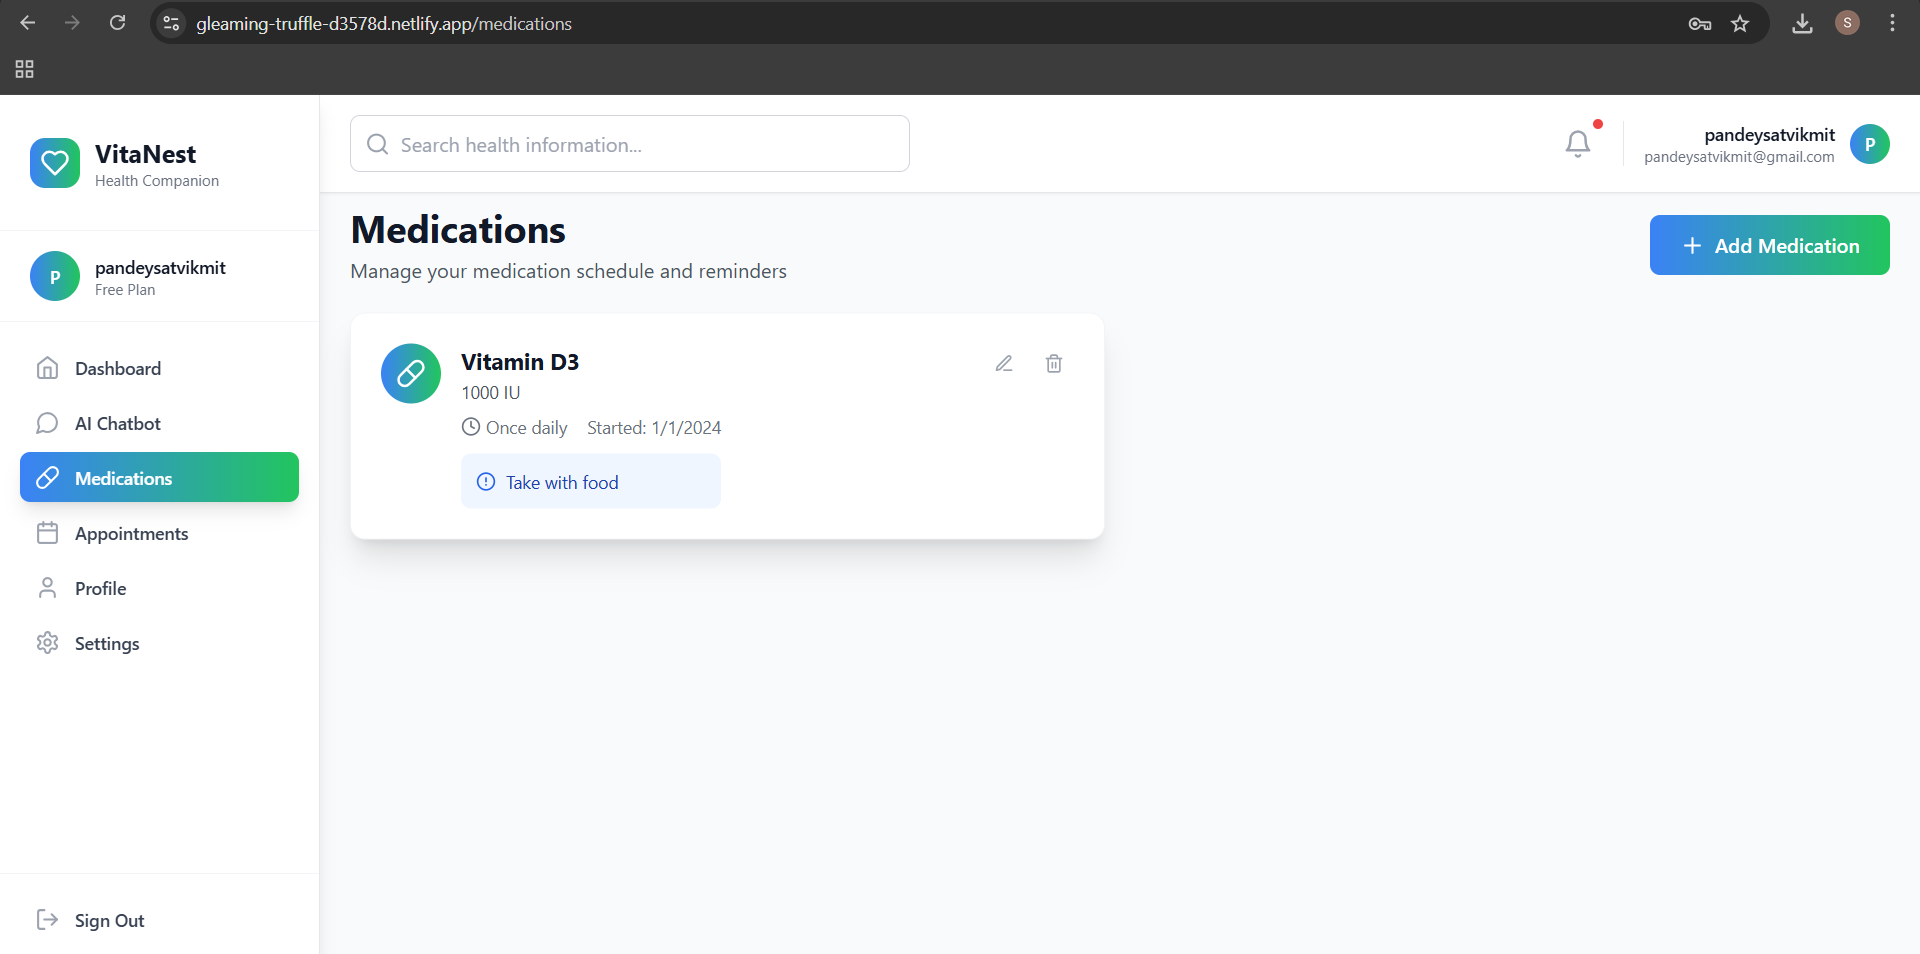Open the Chrome profile S avatar
1920x954 pixels.
coord(1847,23)
